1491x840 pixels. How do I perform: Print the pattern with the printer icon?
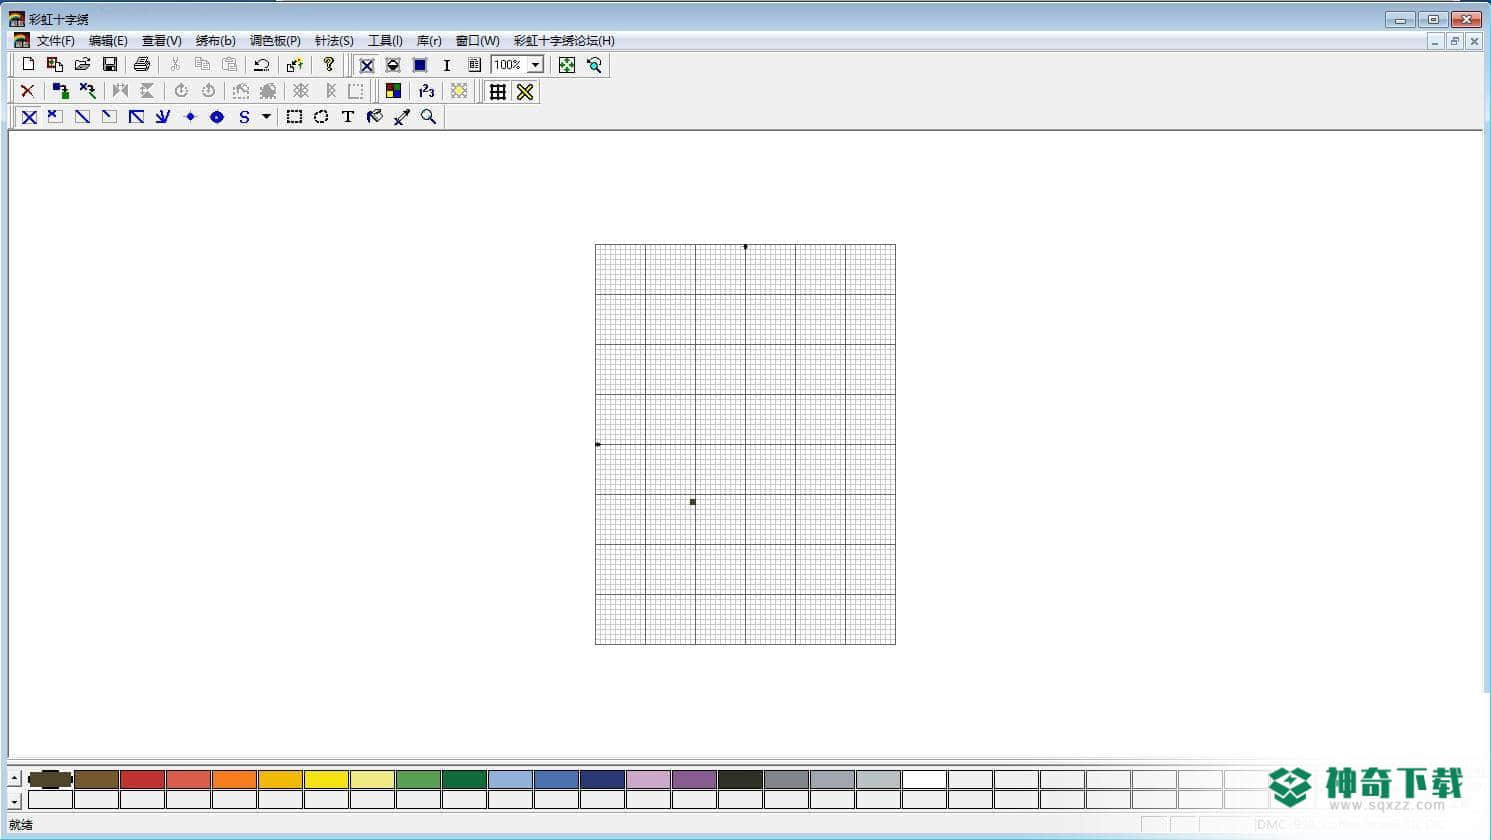point(142,65)
